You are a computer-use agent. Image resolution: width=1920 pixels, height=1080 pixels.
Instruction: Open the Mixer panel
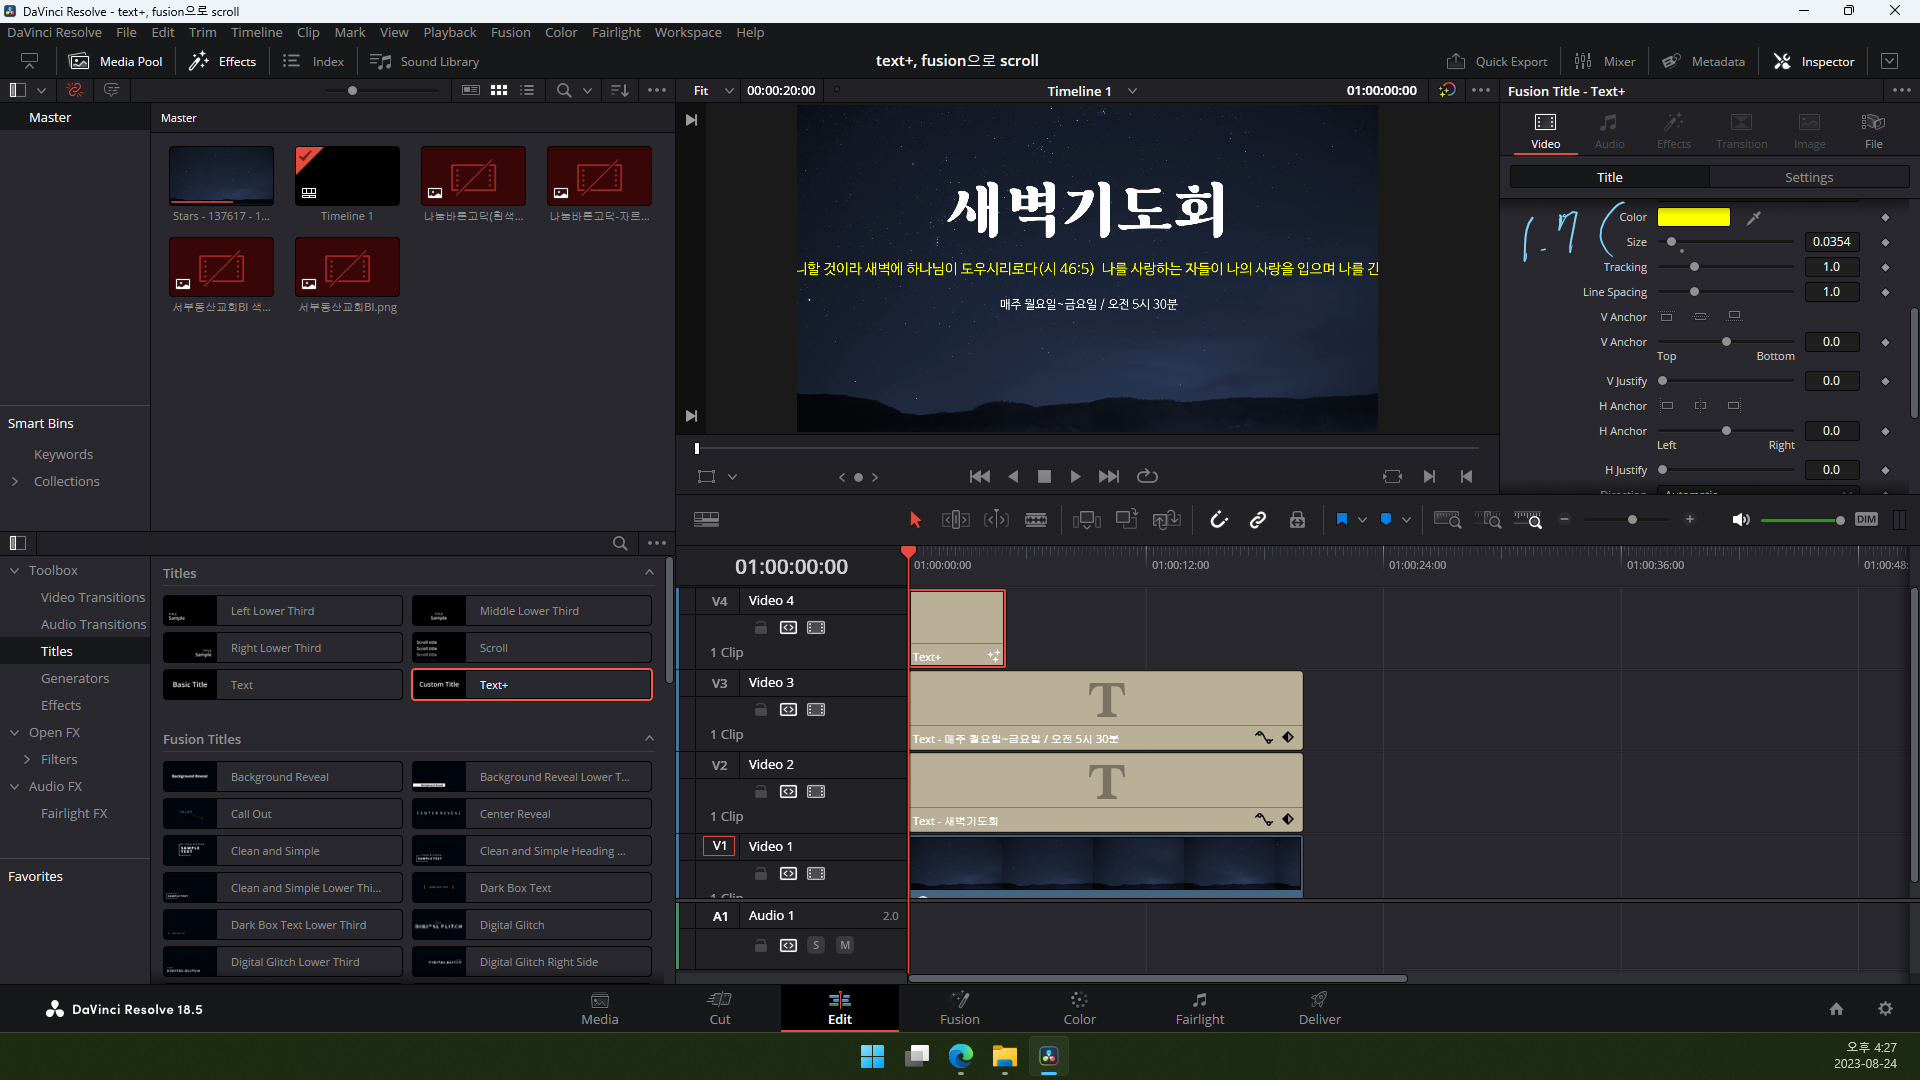pos(1605,61)
